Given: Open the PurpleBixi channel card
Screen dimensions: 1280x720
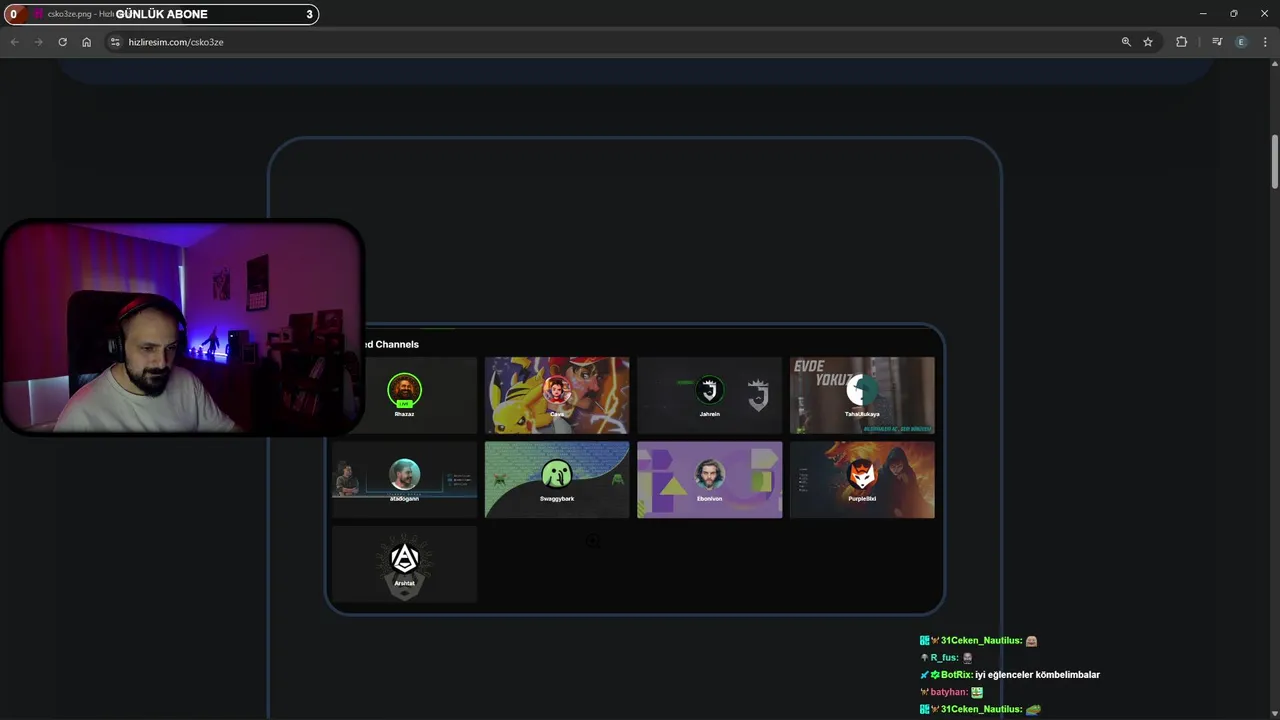Looking at the screenshot, I should [x=862, y=480].
